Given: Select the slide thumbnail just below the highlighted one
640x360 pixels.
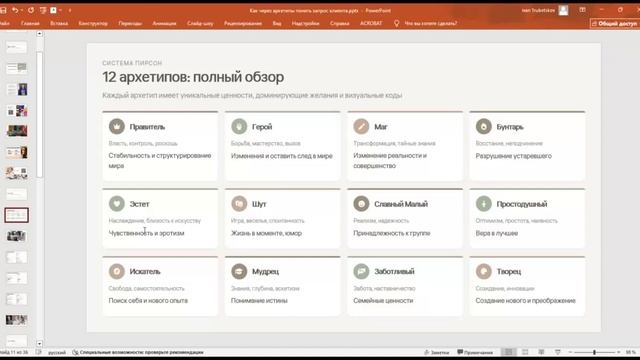Looking at the screenshot, I should click(x=17, y=236).
